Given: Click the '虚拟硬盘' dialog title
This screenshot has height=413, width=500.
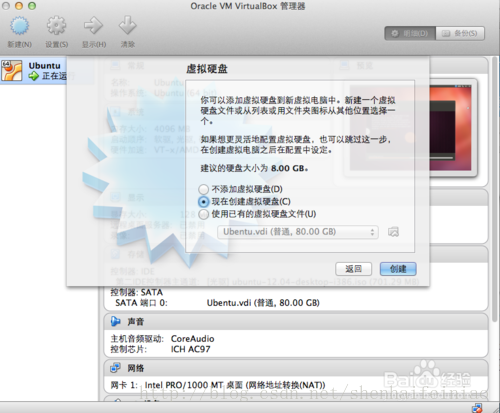Looking at the screenshot, I should point(207,69).
